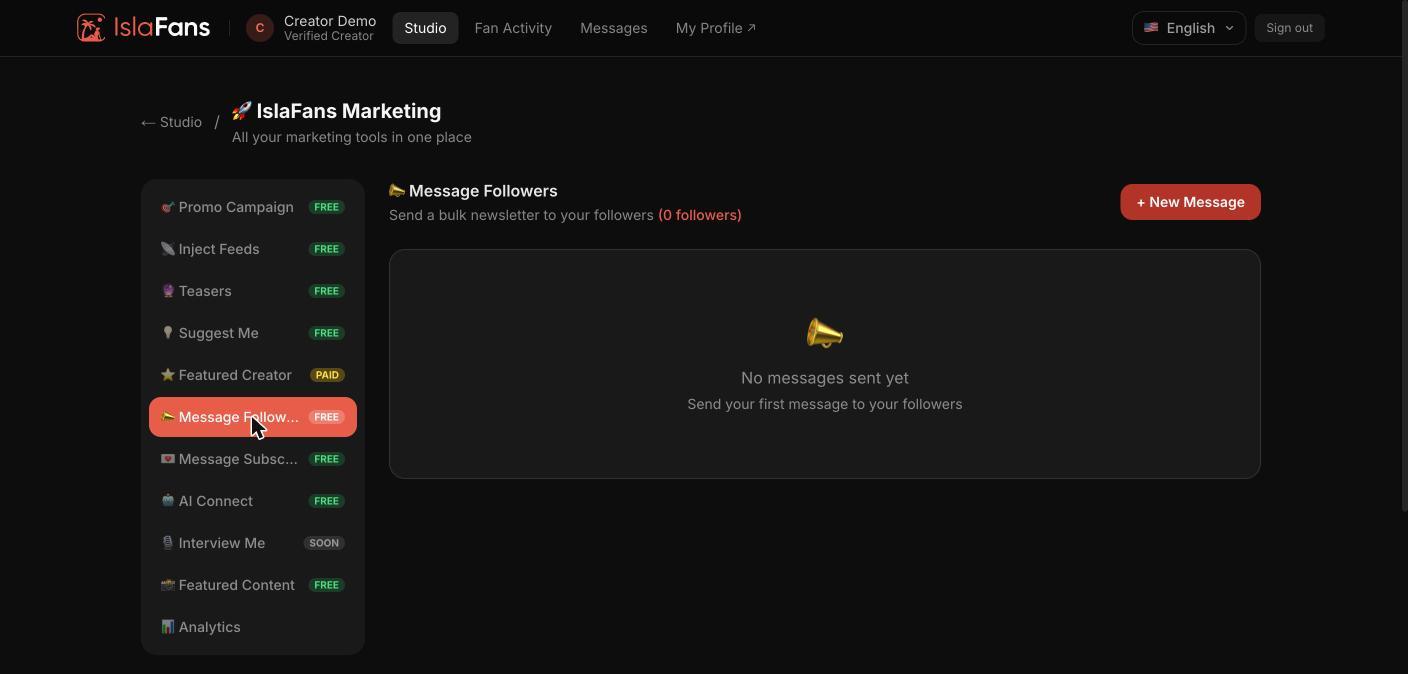Click the Sign out button
The image size is (1408, 674).
tap(1289, 28)
